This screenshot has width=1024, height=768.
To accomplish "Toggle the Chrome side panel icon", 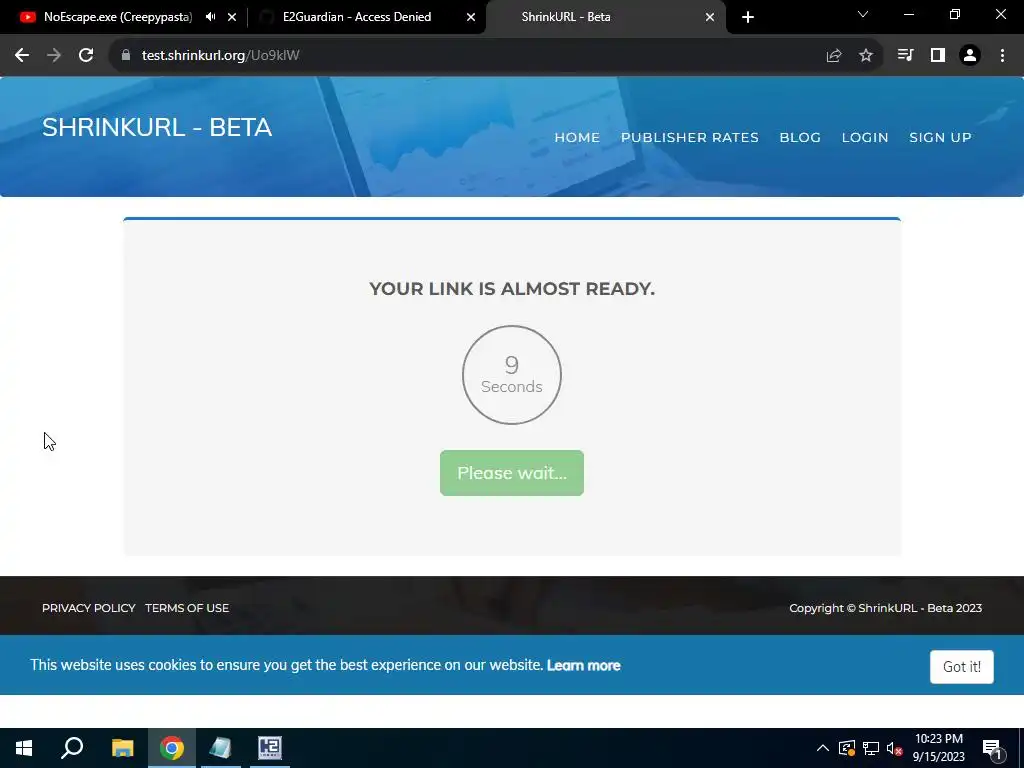I will (x=938, y=56).
